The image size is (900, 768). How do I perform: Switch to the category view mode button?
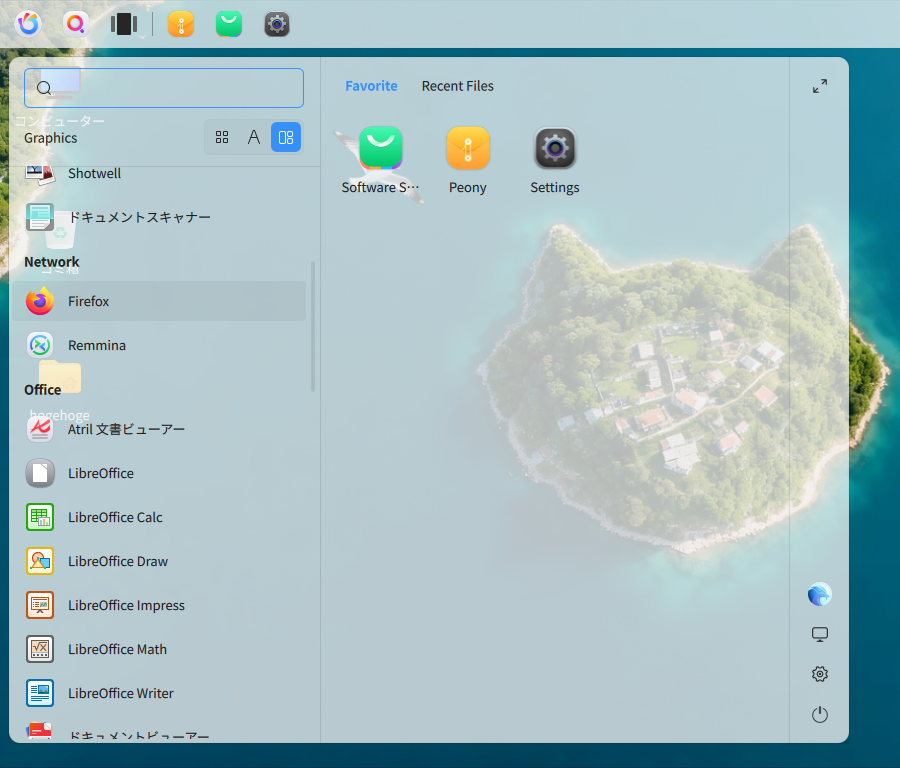click(286, 137)
